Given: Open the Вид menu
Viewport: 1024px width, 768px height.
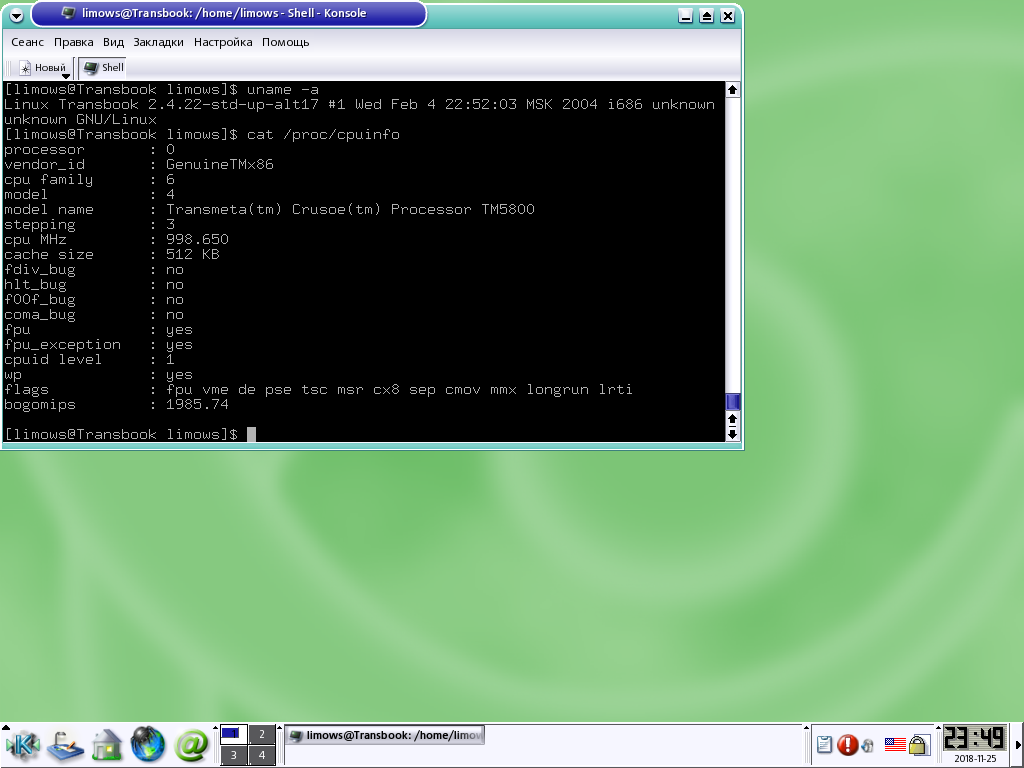Looking at the screenshot, I should [x=113, y=42].
